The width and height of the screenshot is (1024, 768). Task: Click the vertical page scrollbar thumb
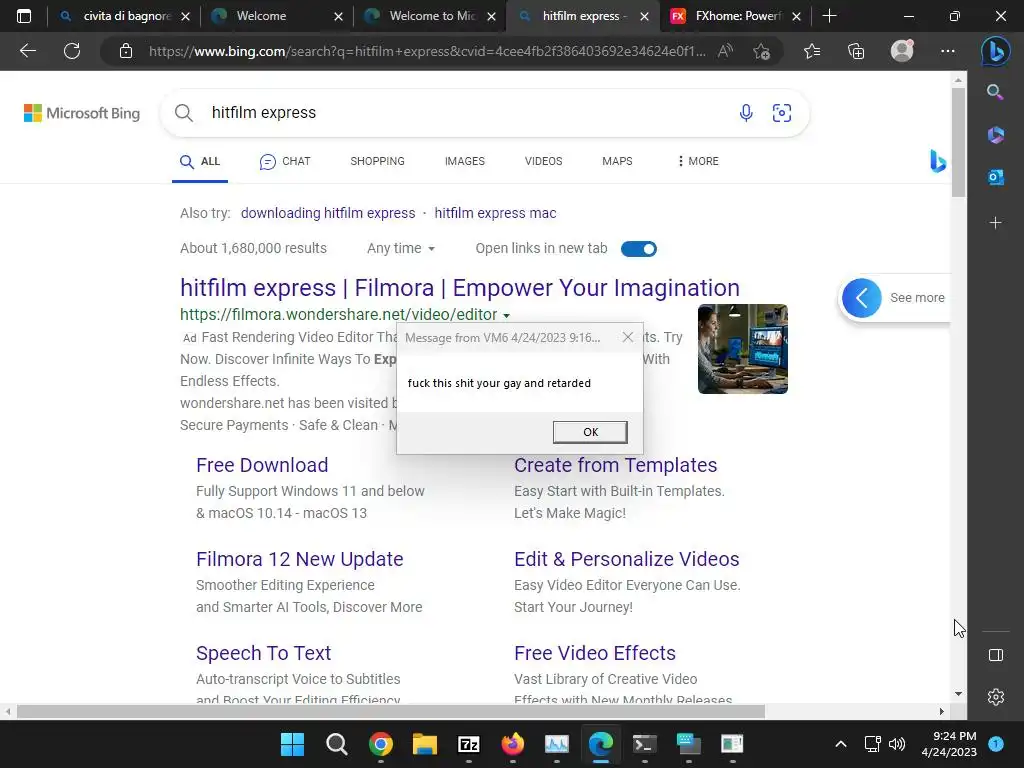click(958, 142)
